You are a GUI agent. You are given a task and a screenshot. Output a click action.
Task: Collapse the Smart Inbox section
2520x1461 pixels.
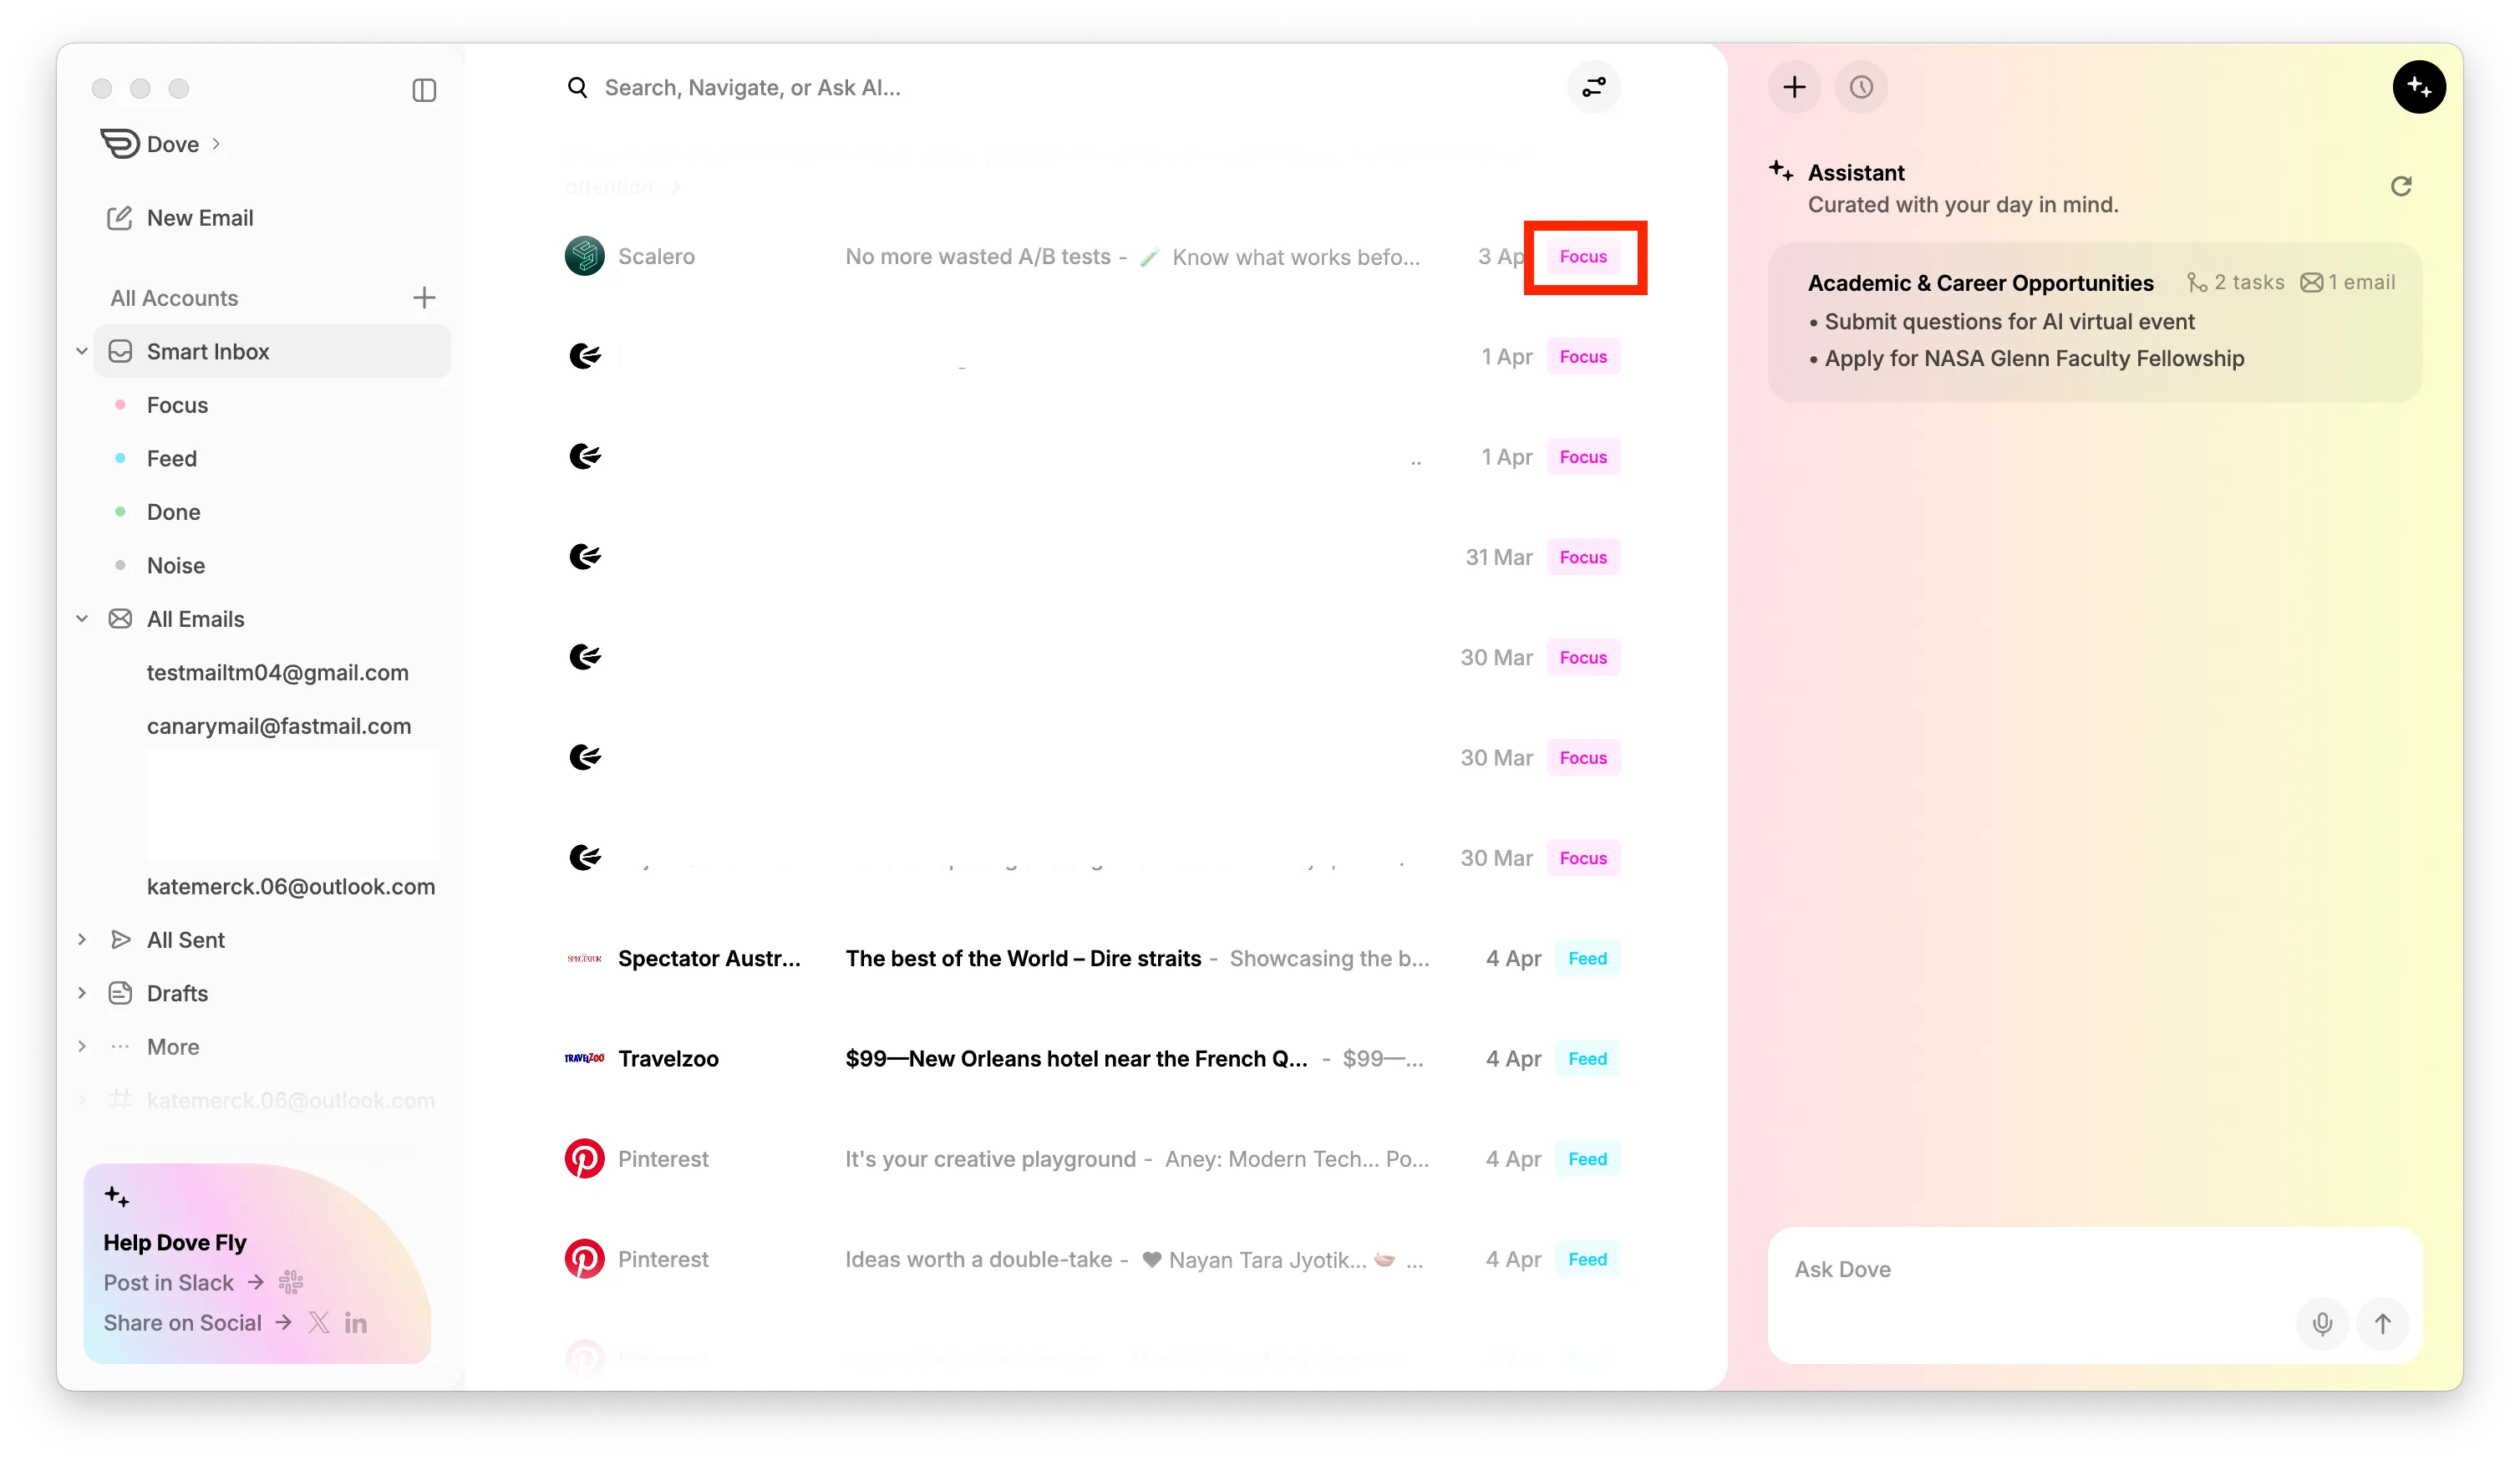point(82,351)
